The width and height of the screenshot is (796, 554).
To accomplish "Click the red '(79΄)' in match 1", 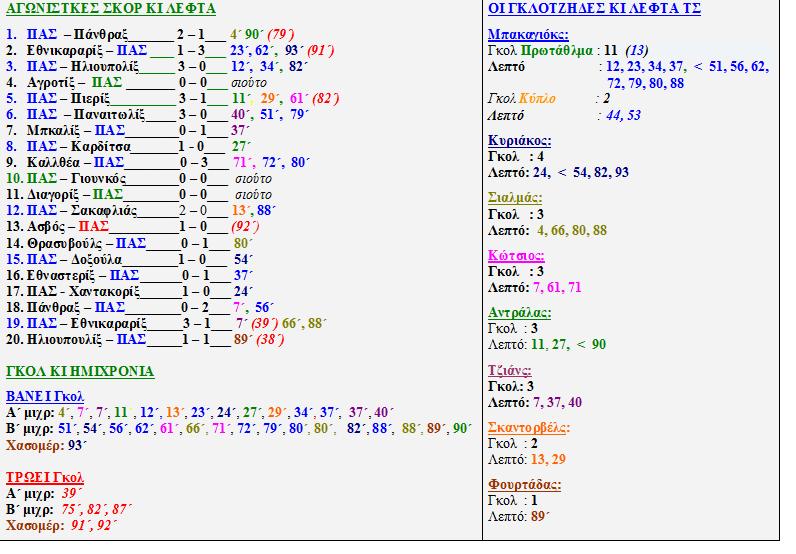I will tap(281, 35).
